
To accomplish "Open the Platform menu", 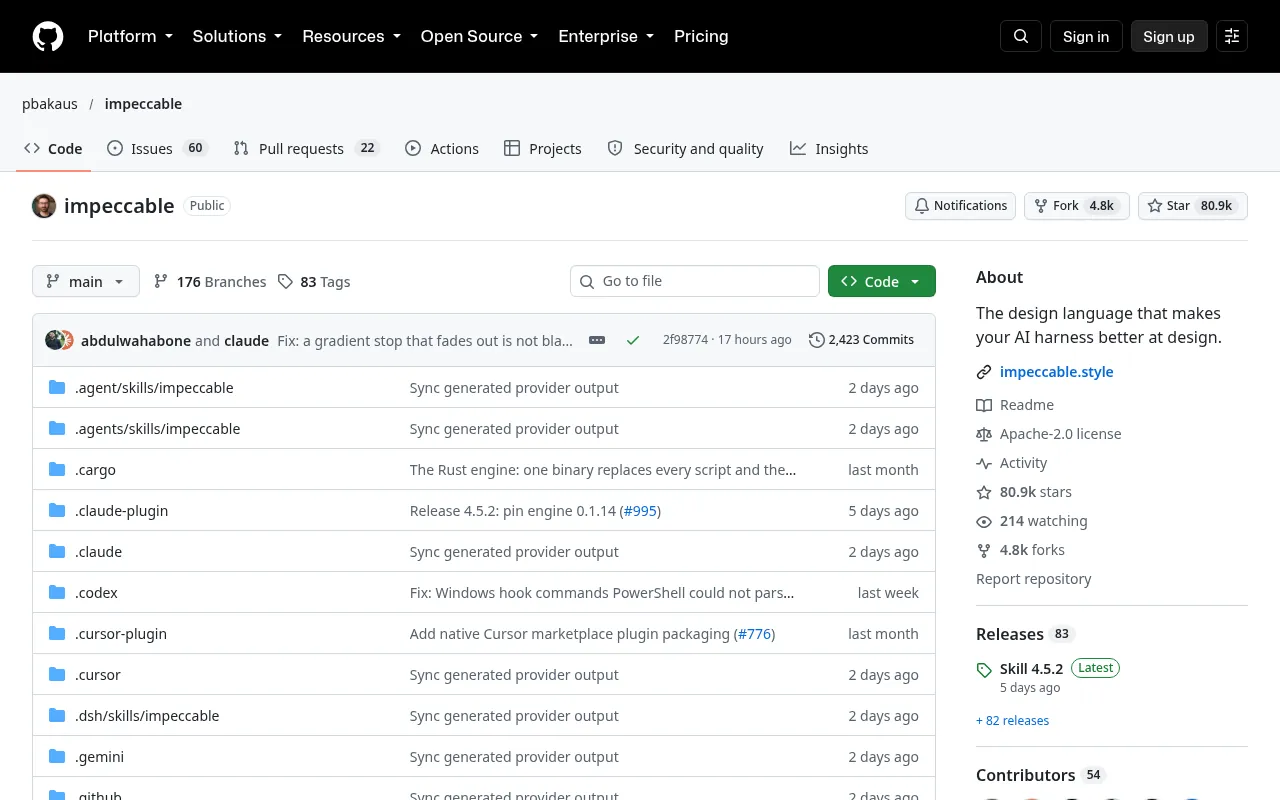I will (x=130, y=36).
